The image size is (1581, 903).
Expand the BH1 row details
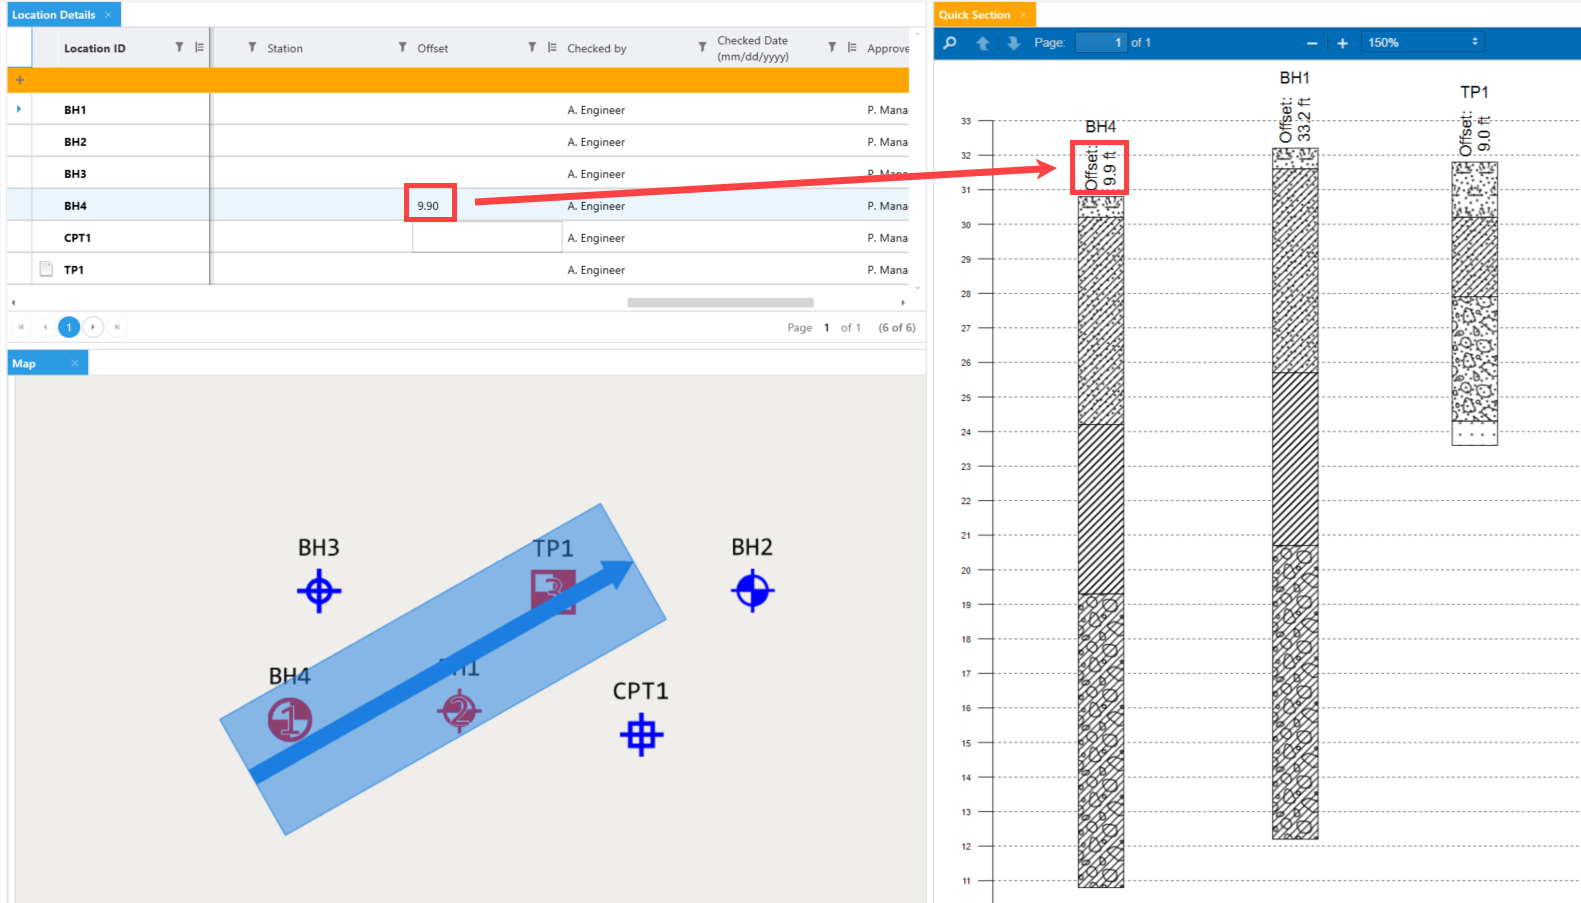point(19,109)
